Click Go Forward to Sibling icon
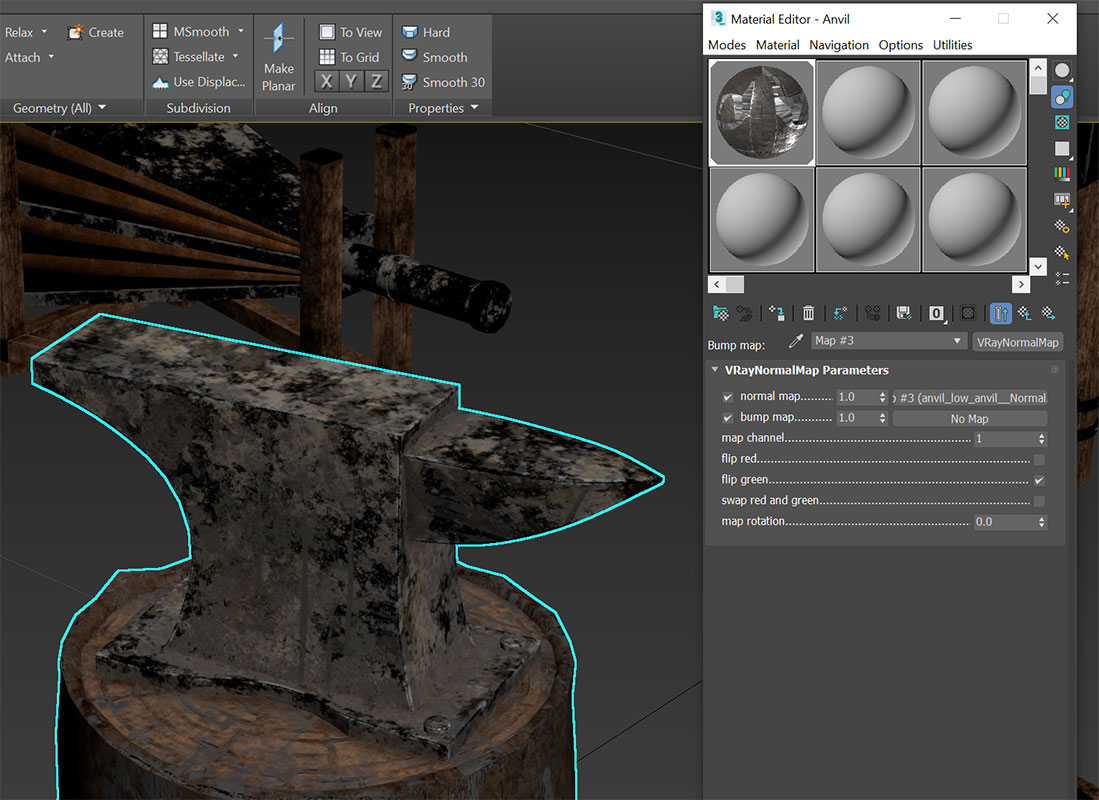The width and height of the screenshot is (1099, 800). 1049,313
